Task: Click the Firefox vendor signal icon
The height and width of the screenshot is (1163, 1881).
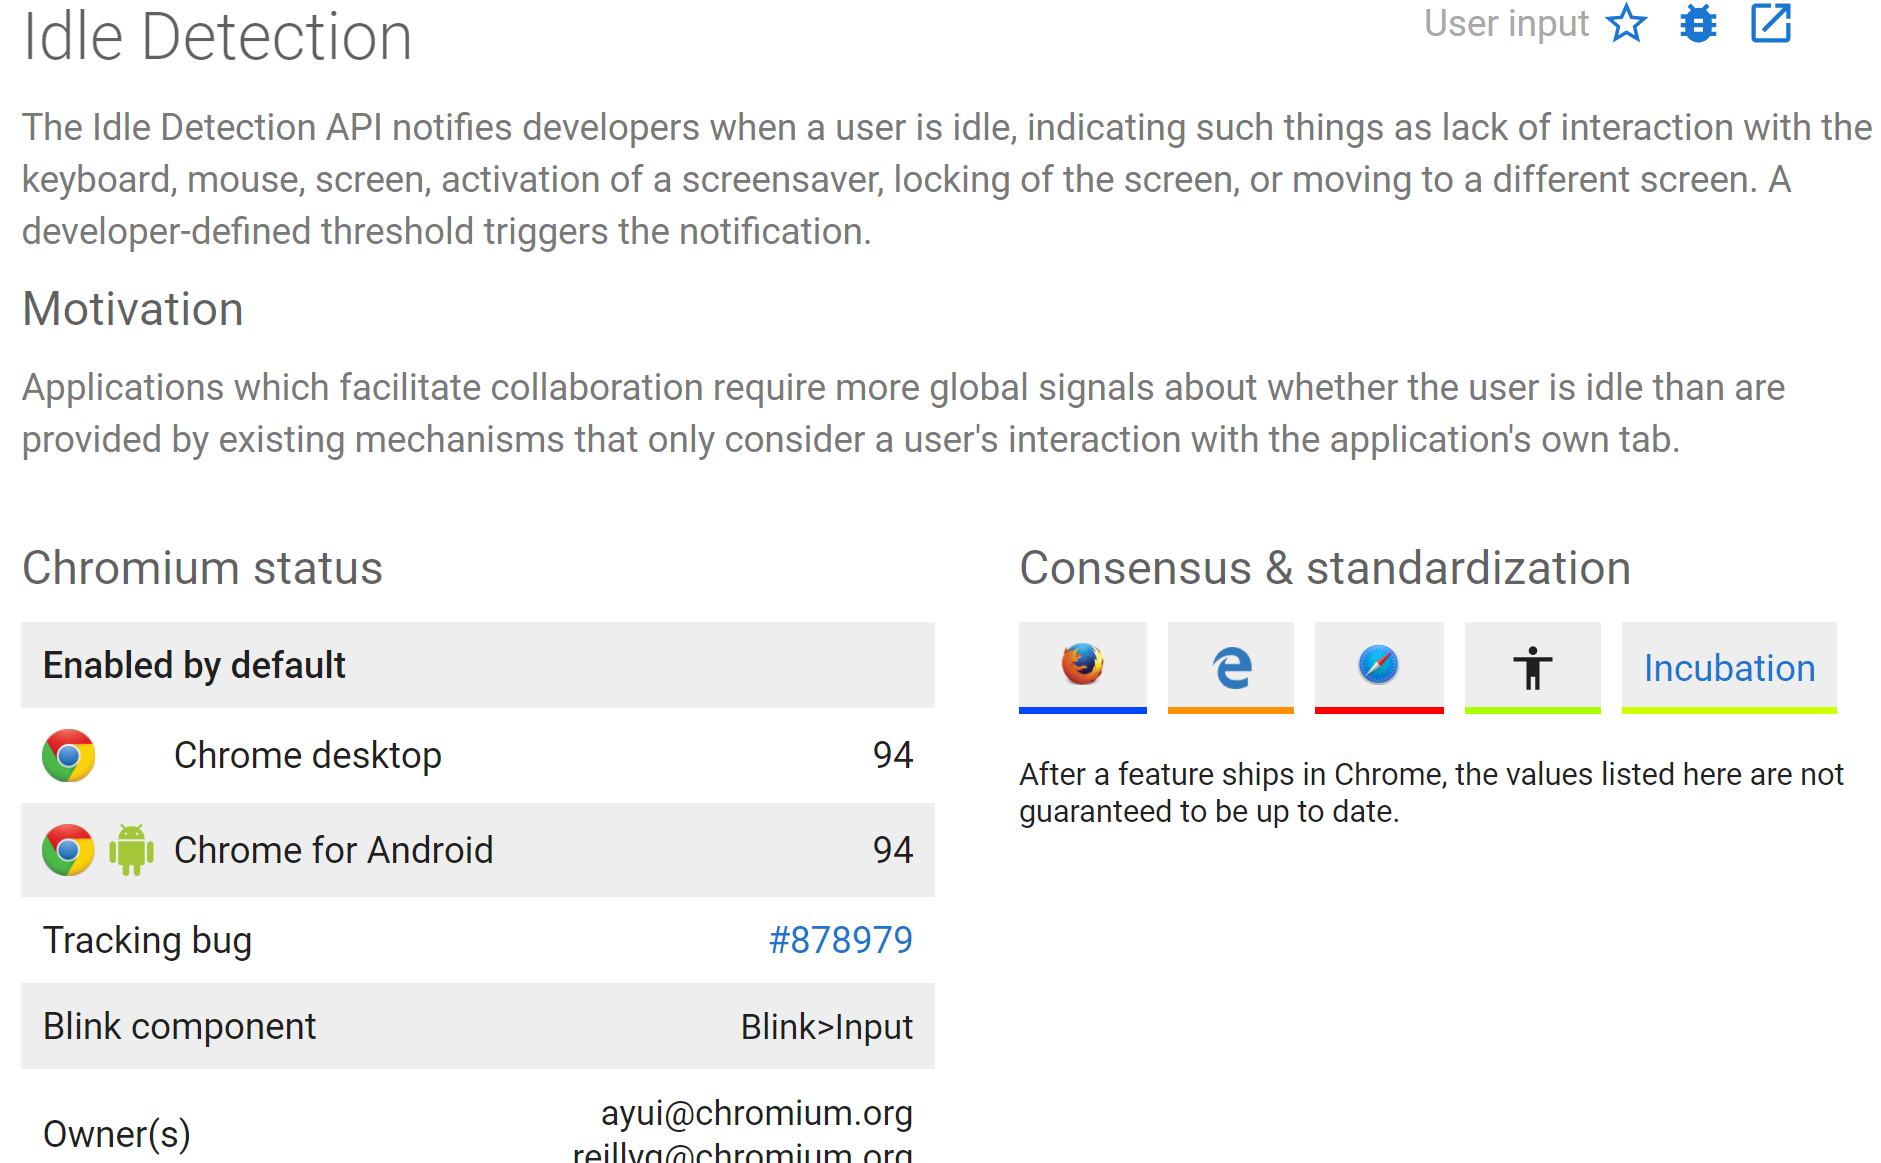Action: click(1082, 664)
